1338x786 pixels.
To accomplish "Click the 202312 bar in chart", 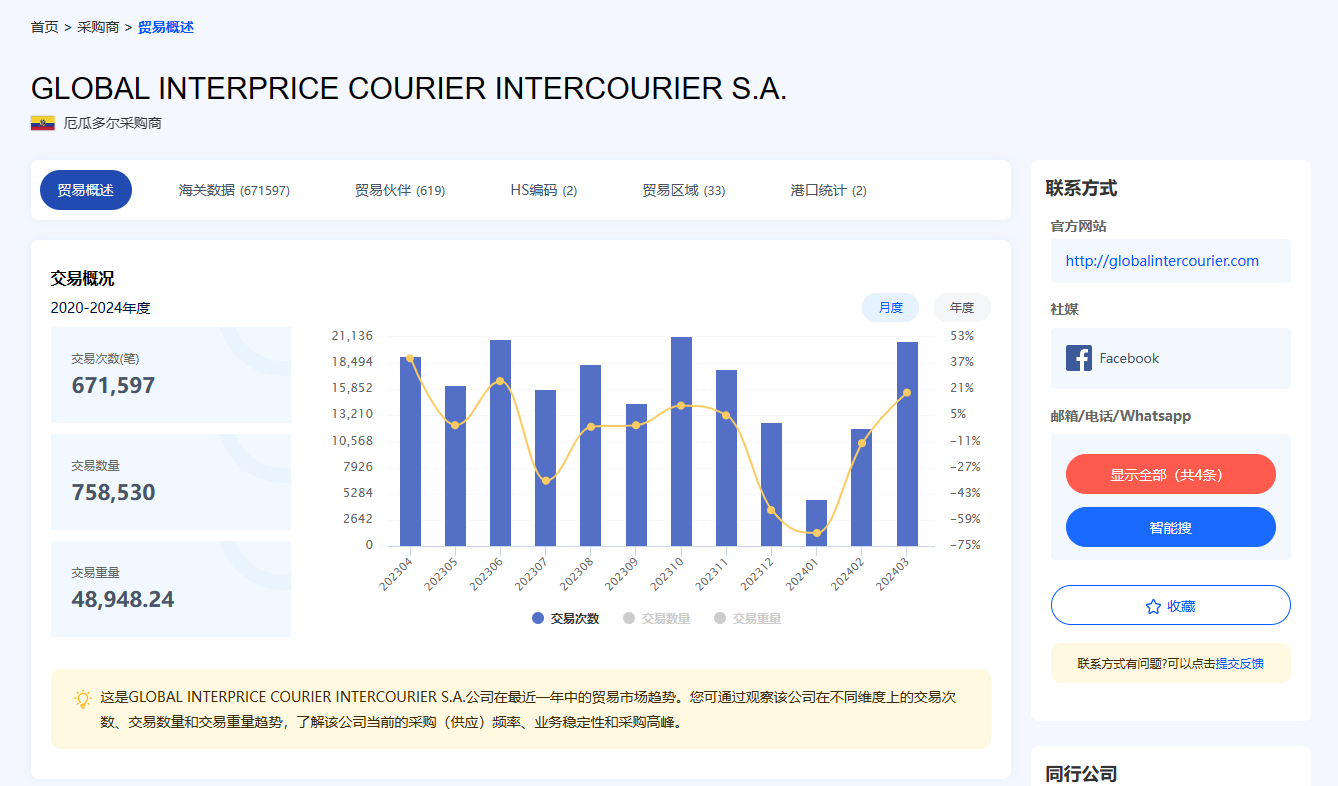I will point(771,484).
